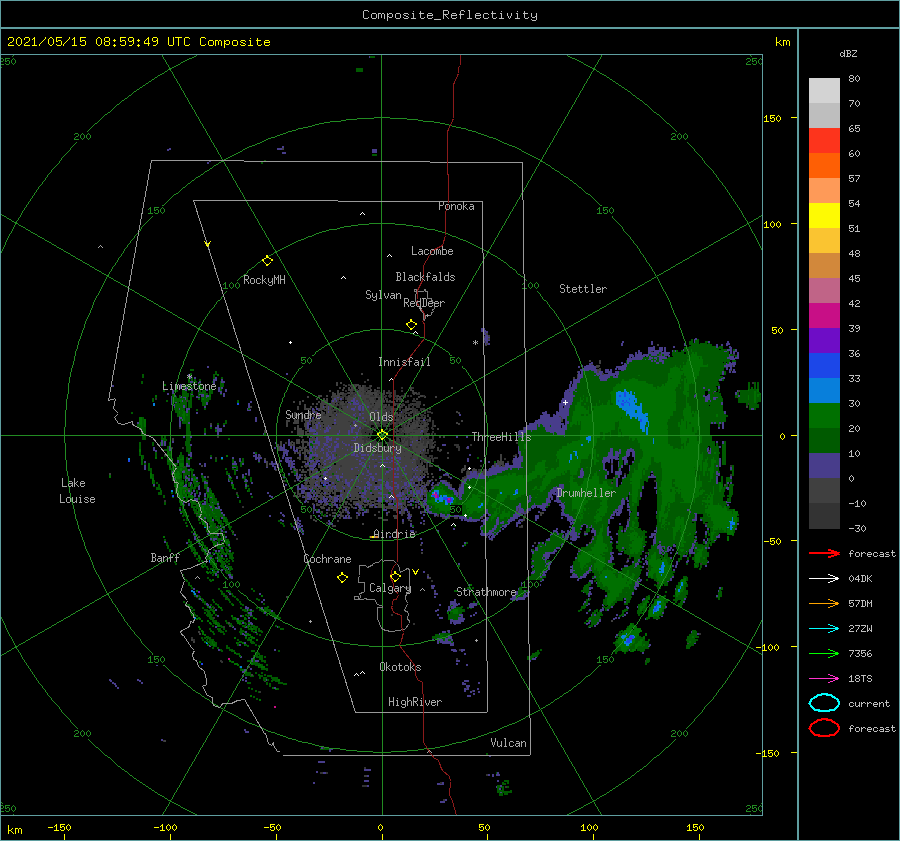Click yellow diamond marker below RedDeer

[x=411, y=325]
